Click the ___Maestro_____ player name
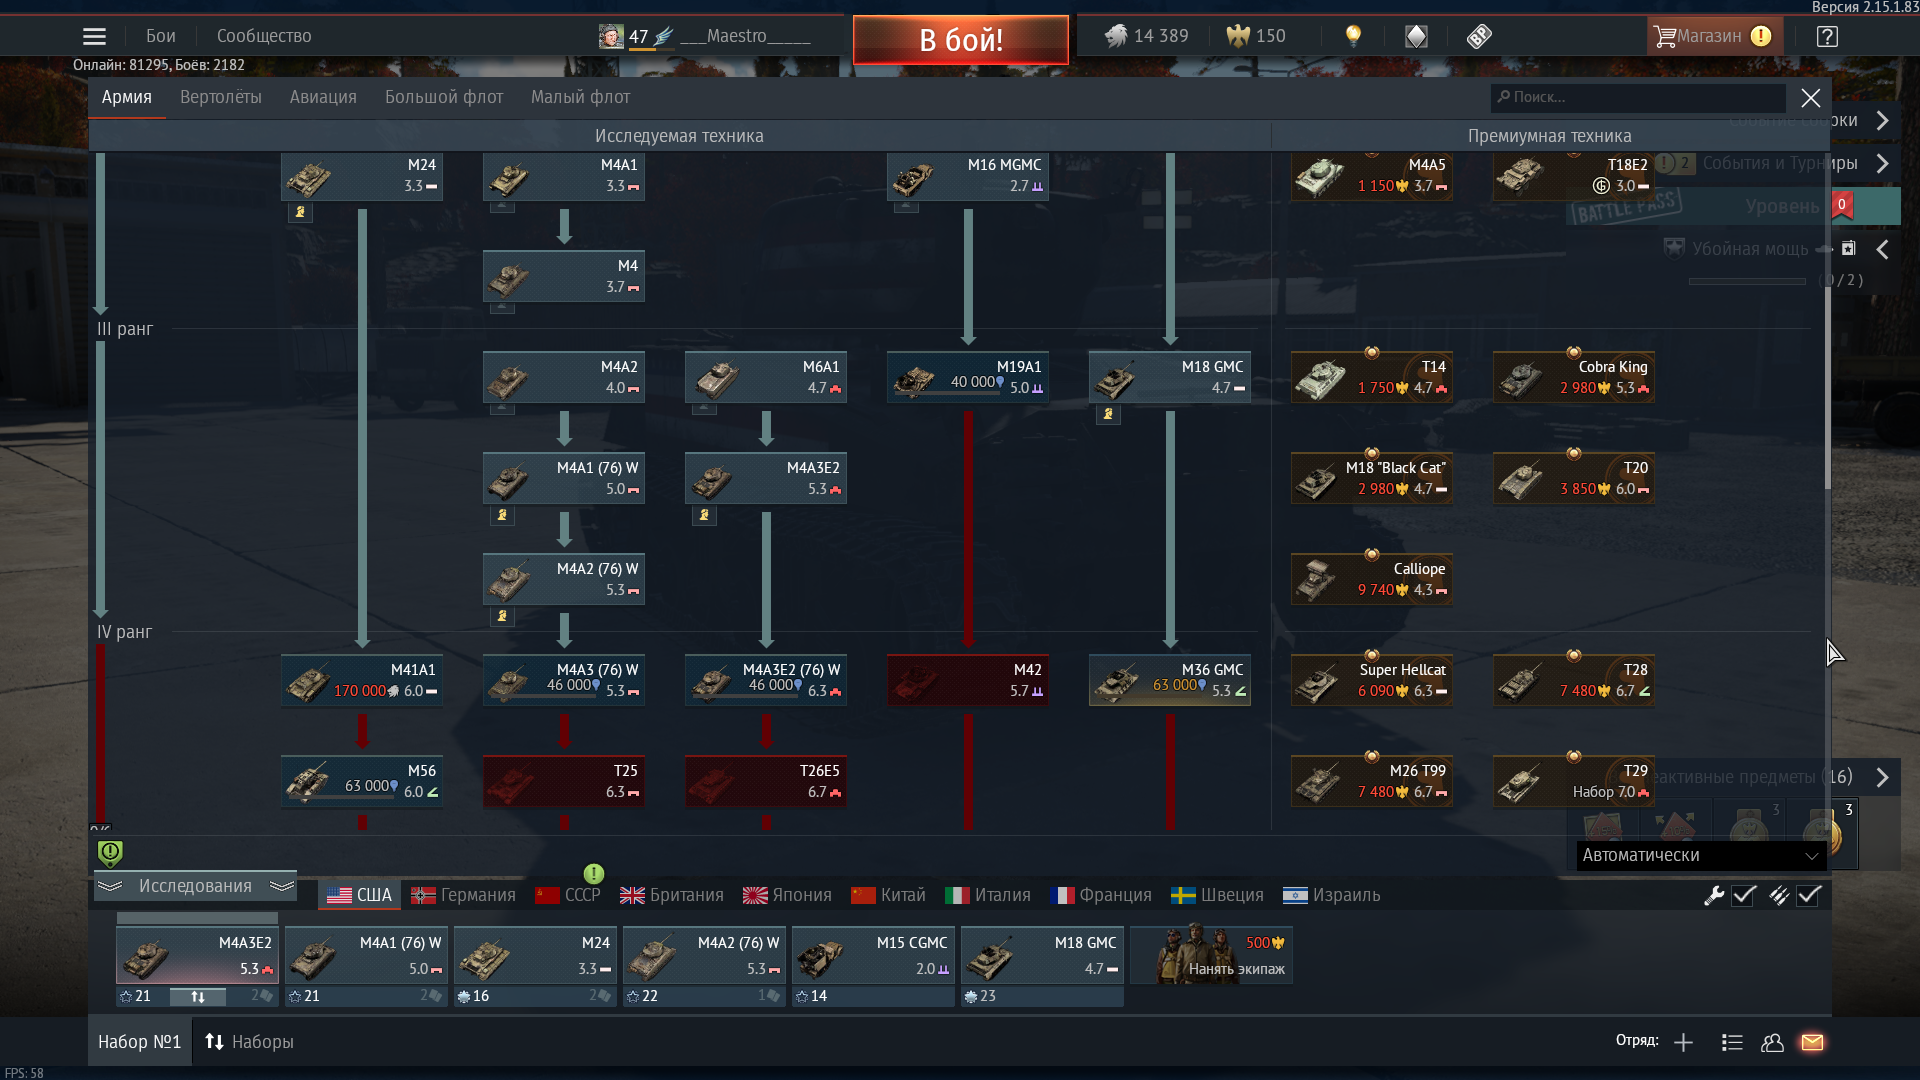 [745, 36]
